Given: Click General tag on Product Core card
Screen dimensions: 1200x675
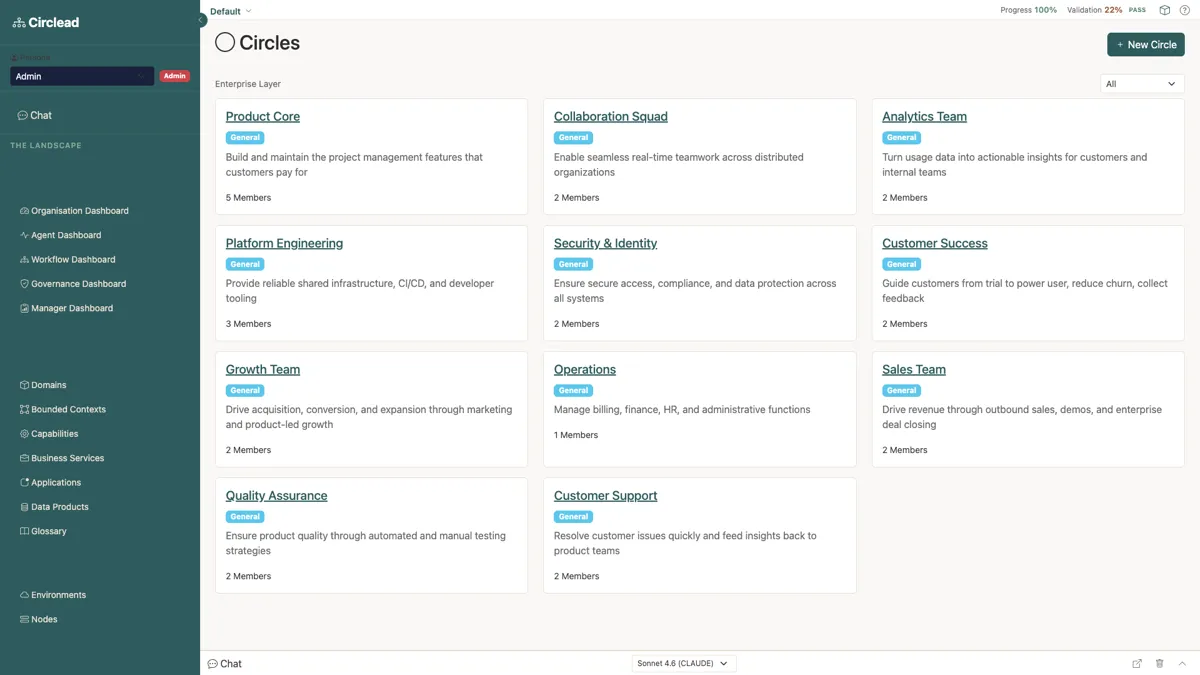Looking at the screenshot, I should click(x=245, y=138).
